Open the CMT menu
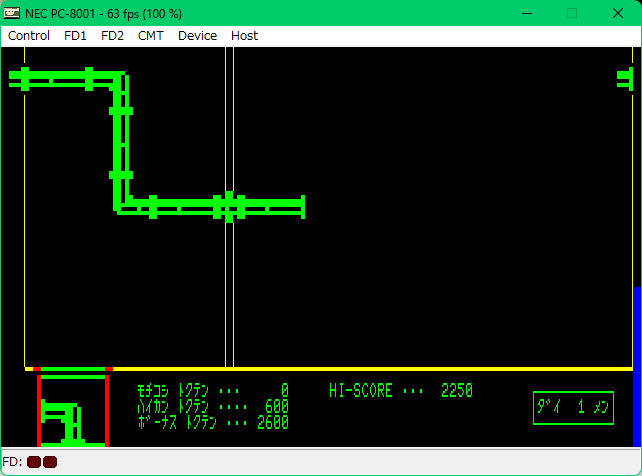Screen dimensions: 642x476 click(150, 36)
